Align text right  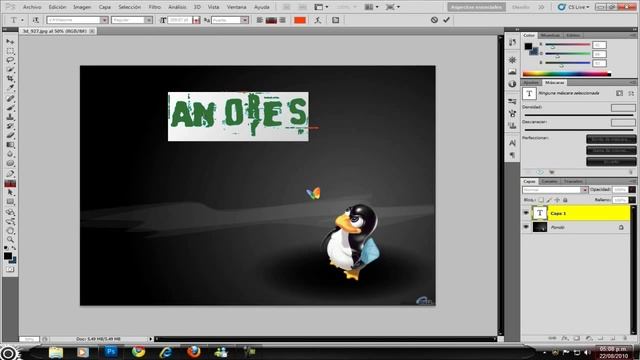[x=282, y=20]
